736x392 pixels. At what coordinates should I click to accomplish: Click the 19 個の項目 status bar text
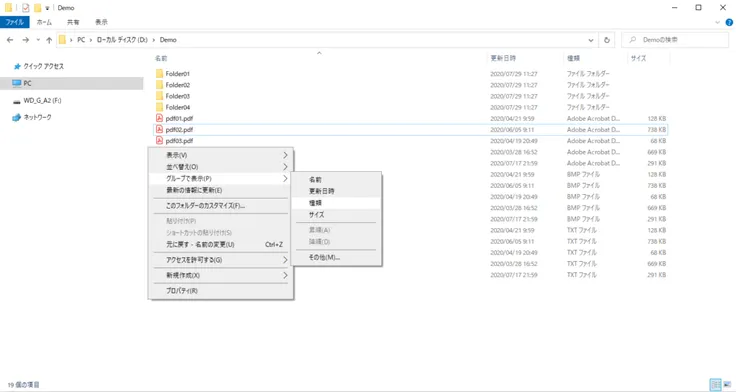point(23,384)
